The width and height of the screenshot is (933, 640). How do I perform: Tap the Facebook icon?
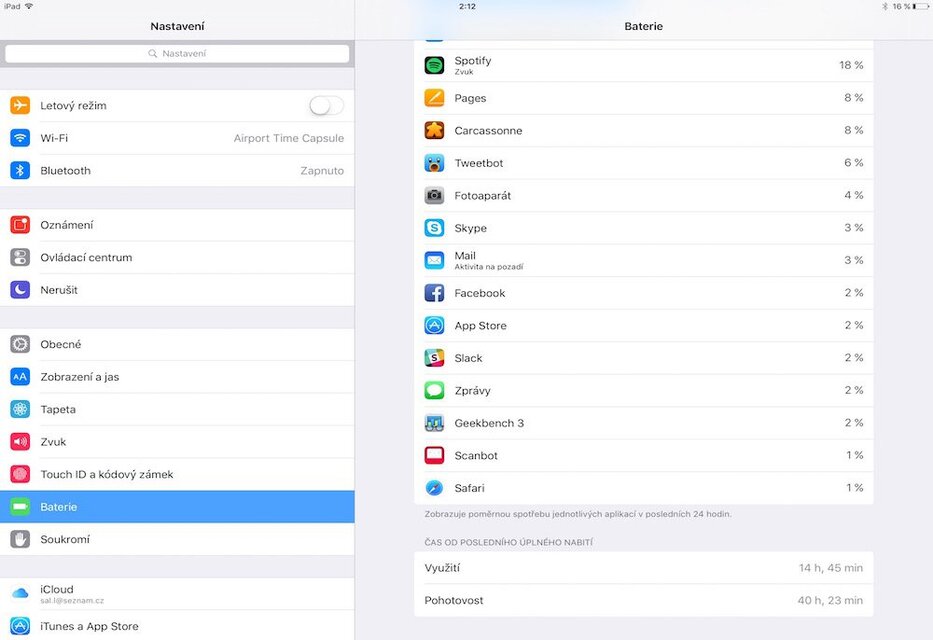pos(434,292)
